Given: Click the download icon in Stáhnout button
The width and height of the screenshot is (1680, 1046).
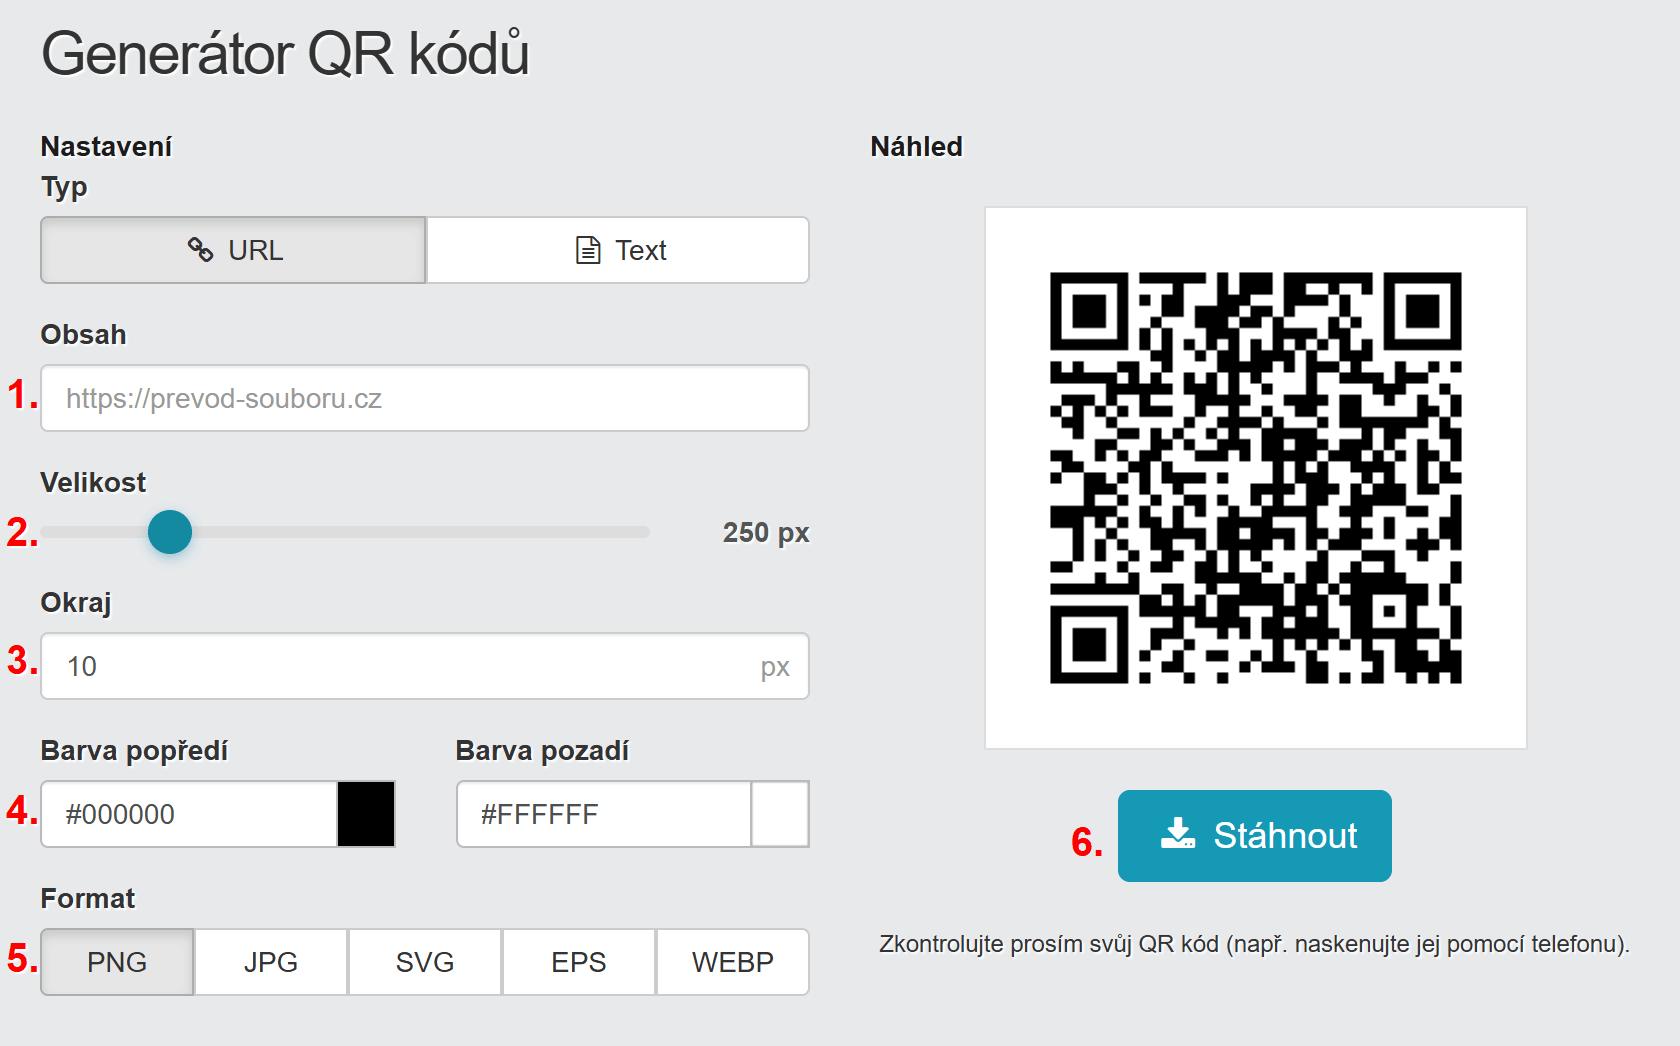Looking at the screenshot, I should (x=1178, y=834).
